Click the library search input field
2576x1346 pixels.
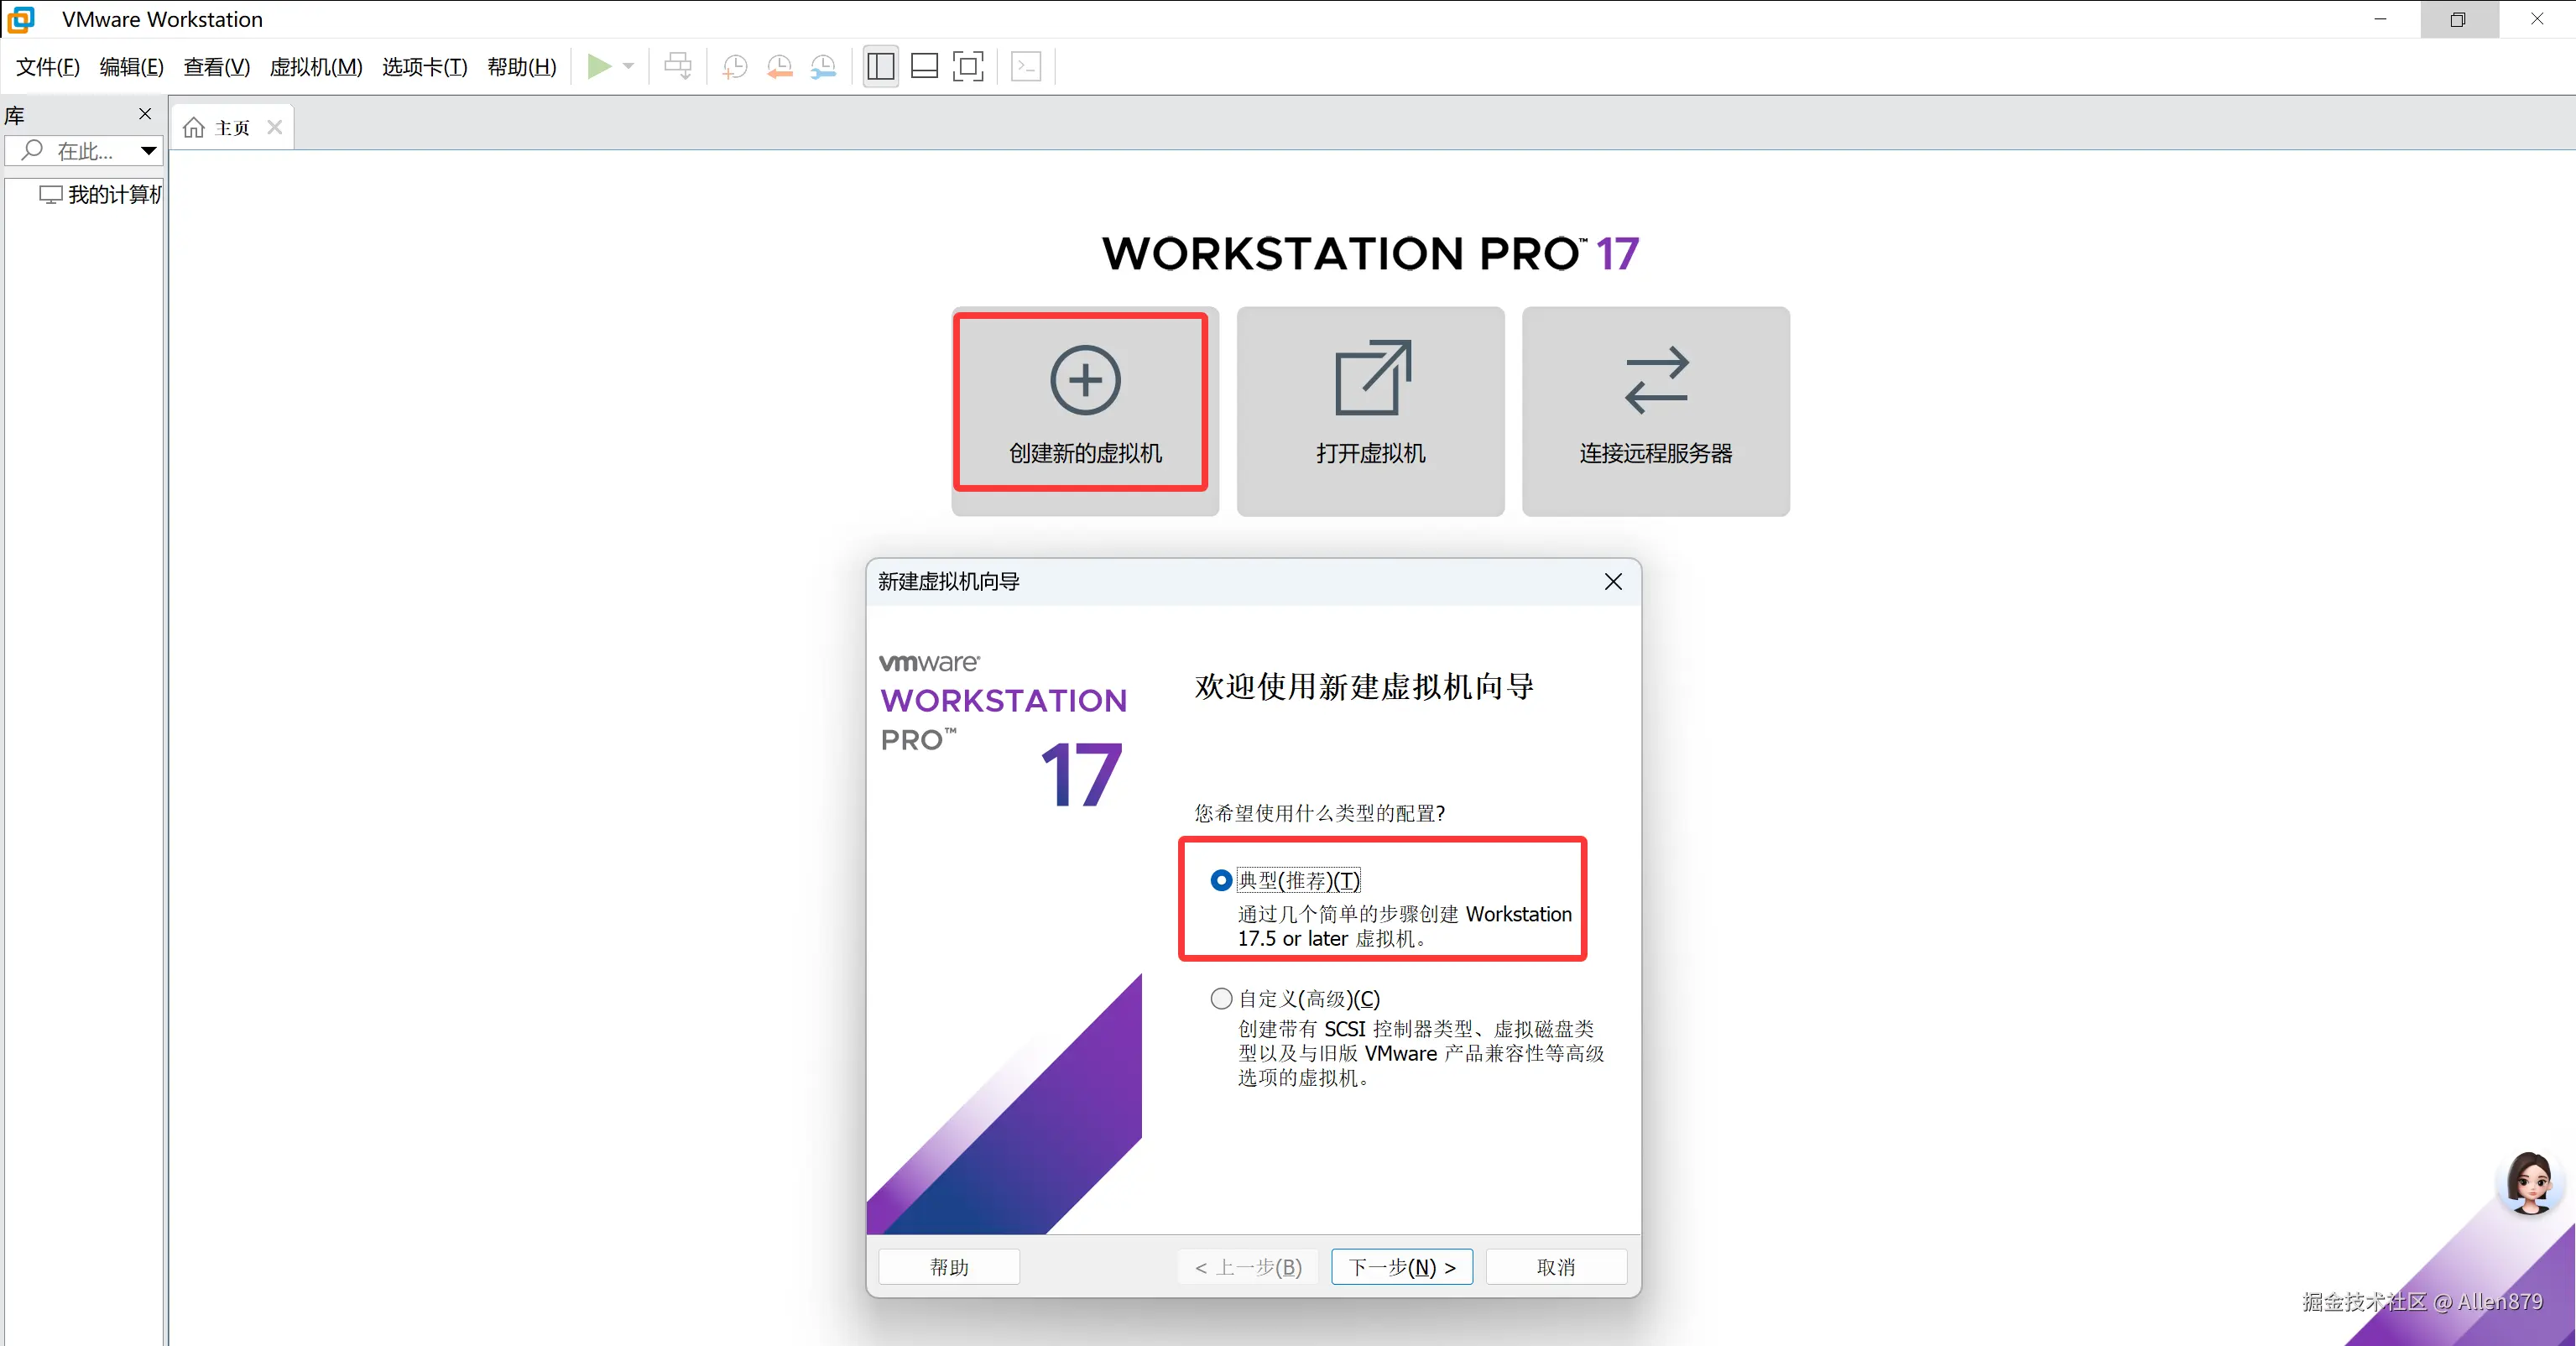(86, 151)
